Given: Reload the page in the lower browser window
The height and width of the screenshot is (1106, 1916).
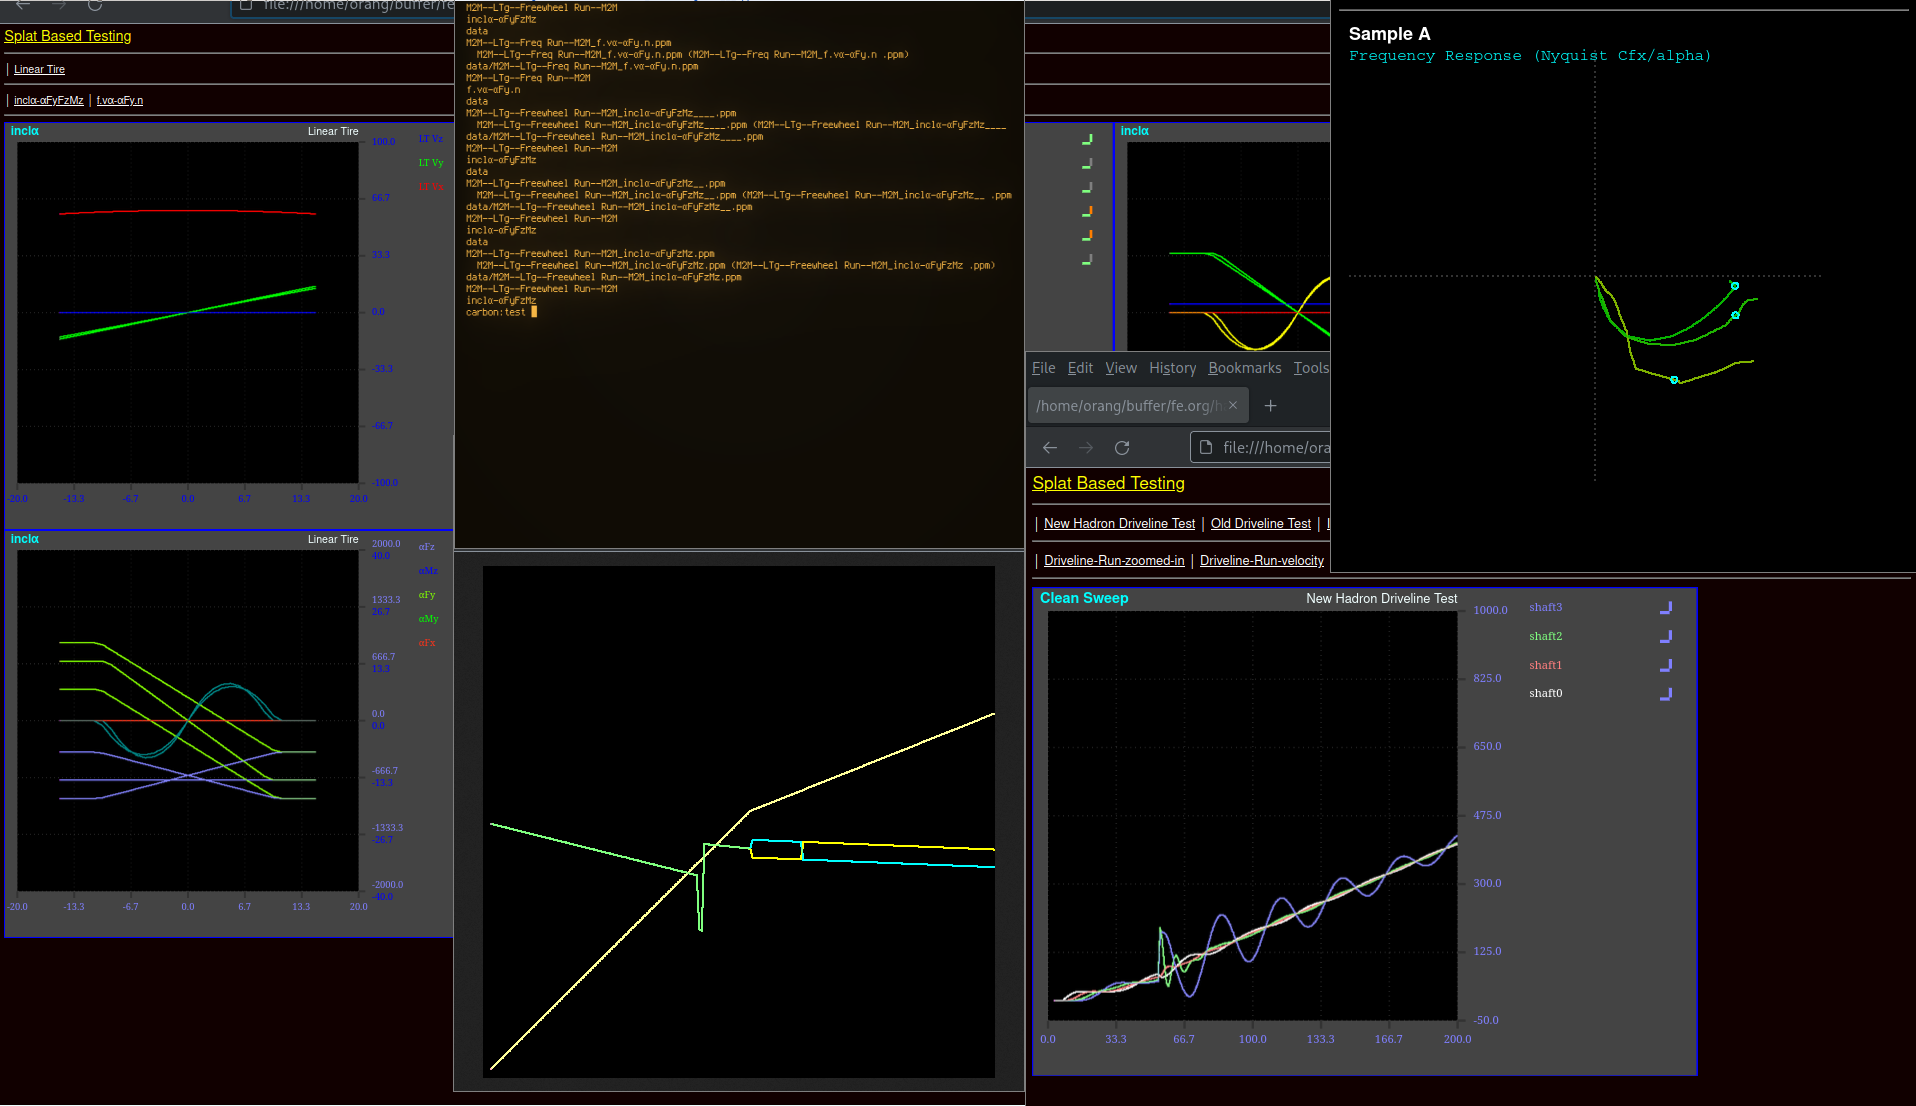Looking at the screenshot, I should pos(1122,448).
